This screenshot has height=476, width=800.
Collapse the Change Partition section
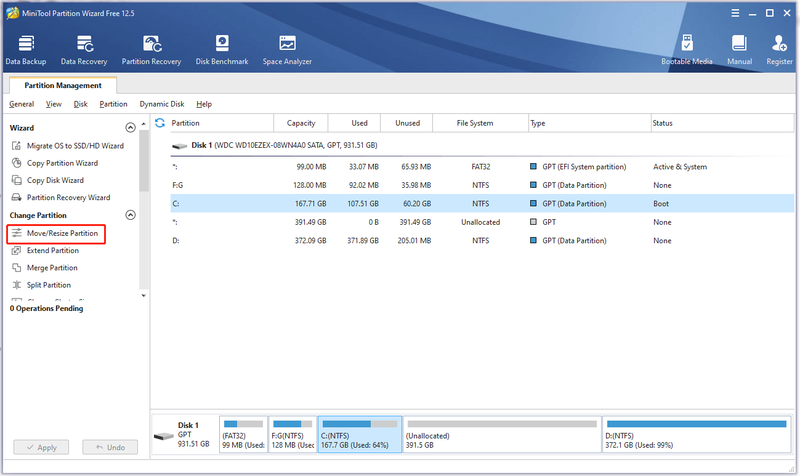pyautogui.click(x=131, y=215)
